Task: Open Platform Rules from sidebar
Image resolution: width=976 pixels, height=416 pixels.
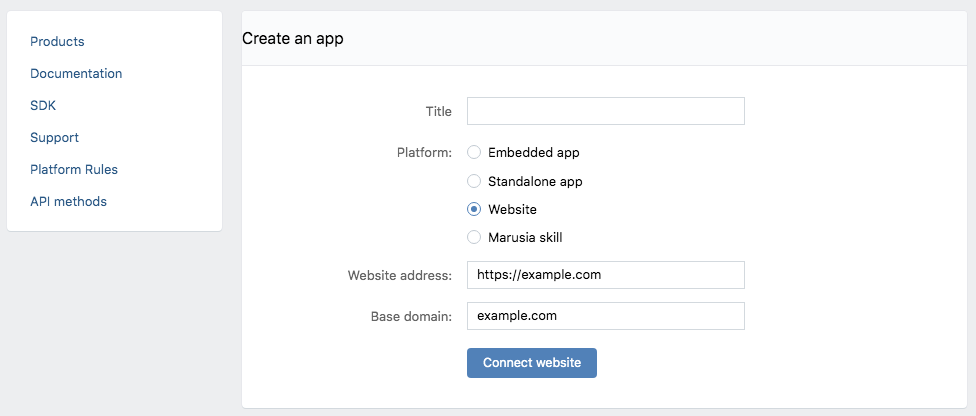Action: tap(74, 169)
